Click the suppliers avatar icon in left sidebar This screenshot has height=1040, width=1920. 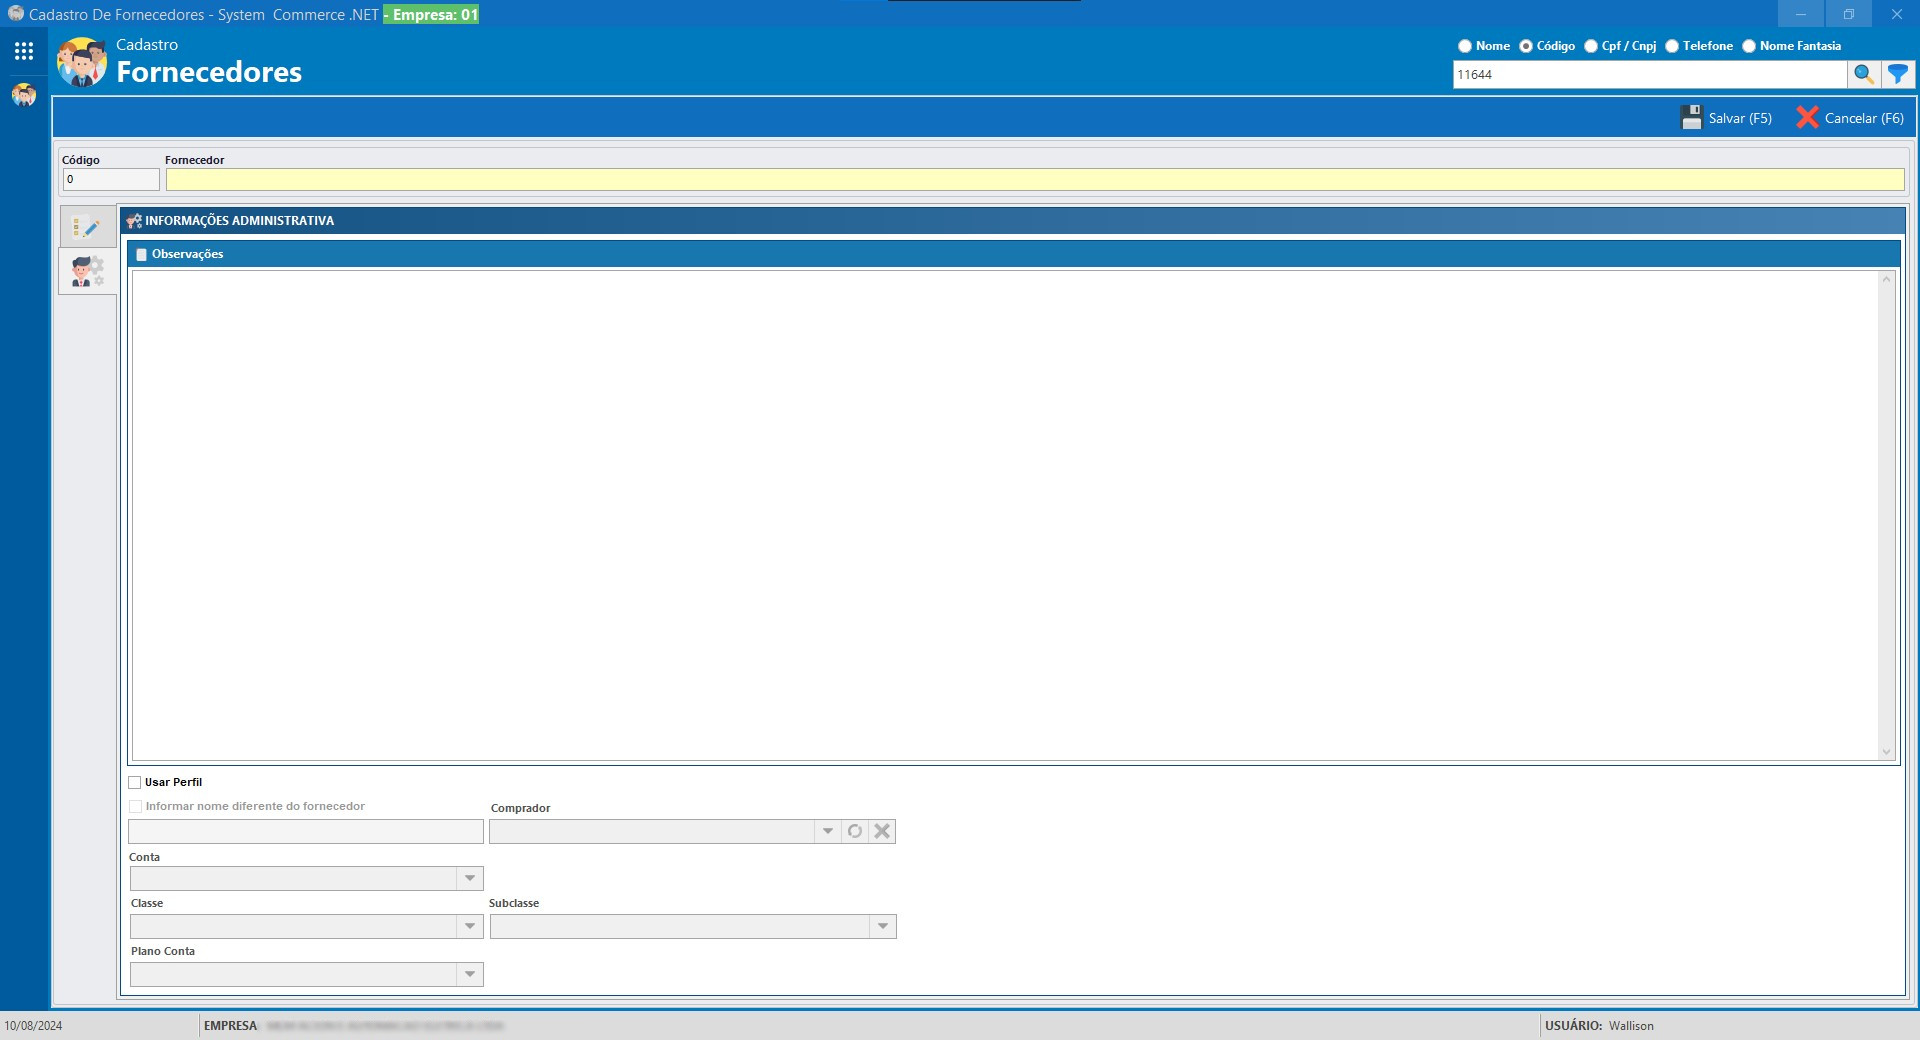(24, 96)
